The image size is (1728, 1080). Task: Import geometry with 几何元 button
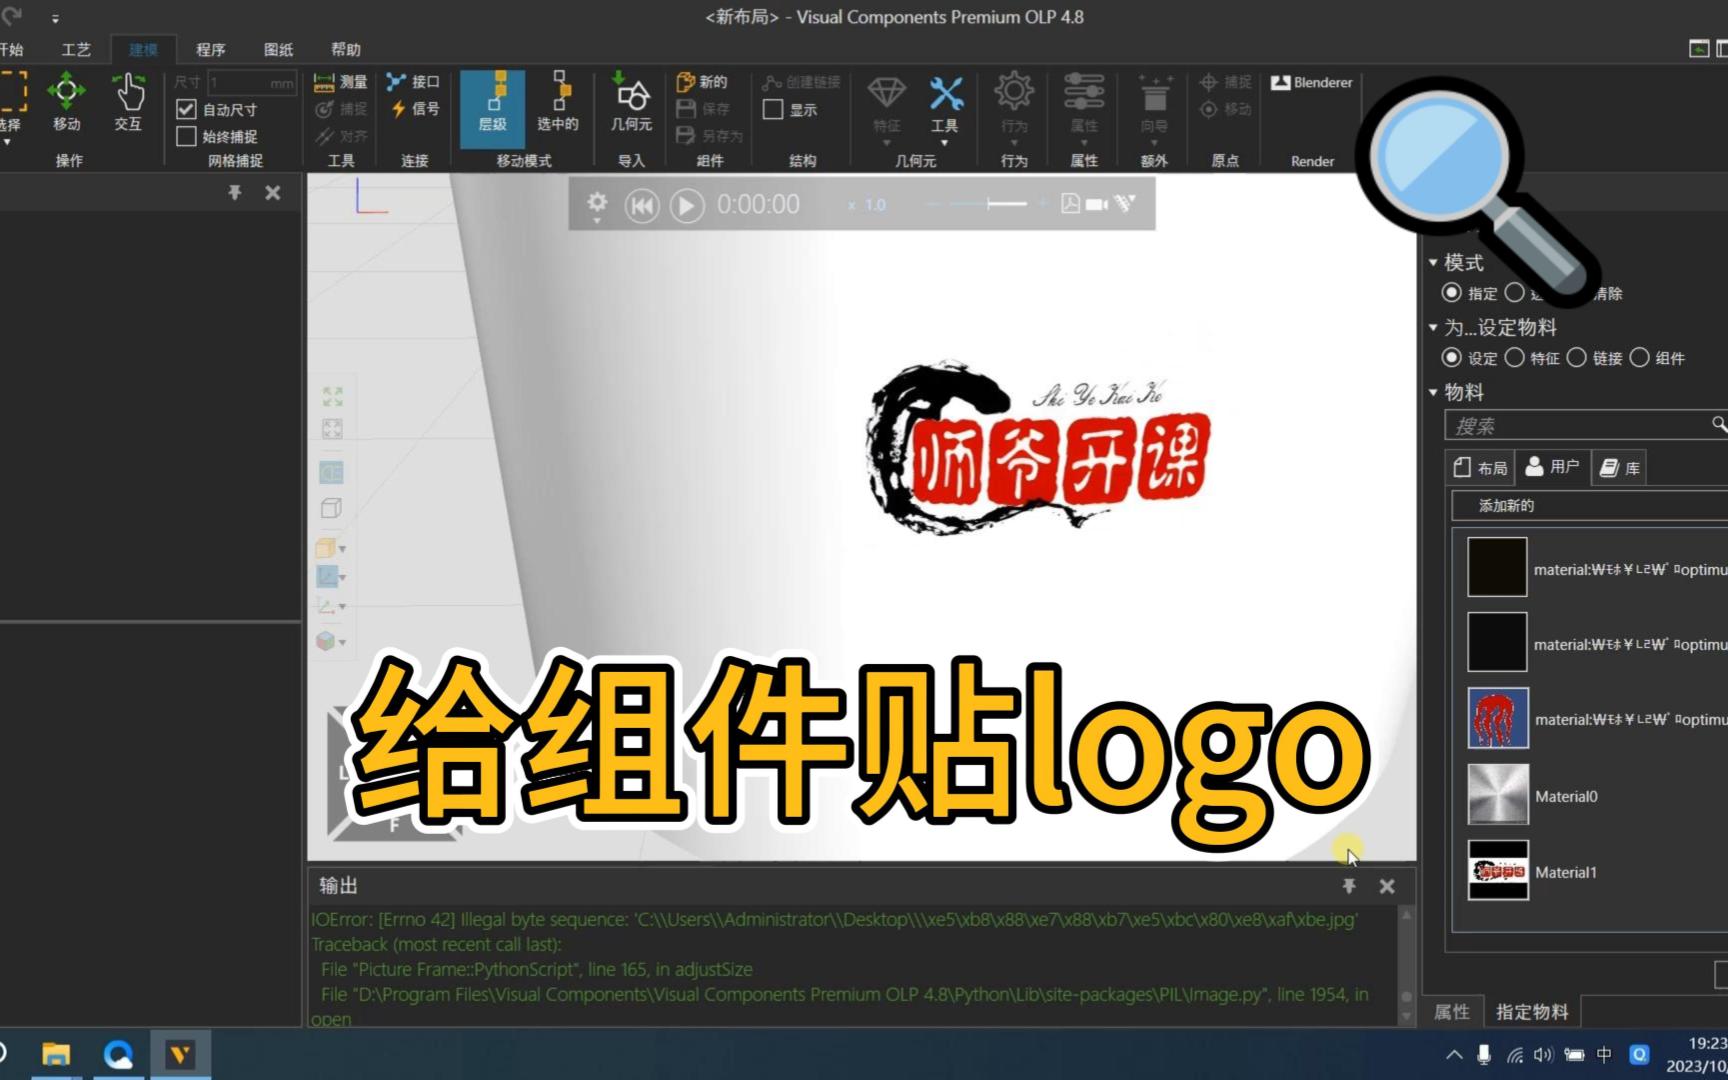coord(631,102)
